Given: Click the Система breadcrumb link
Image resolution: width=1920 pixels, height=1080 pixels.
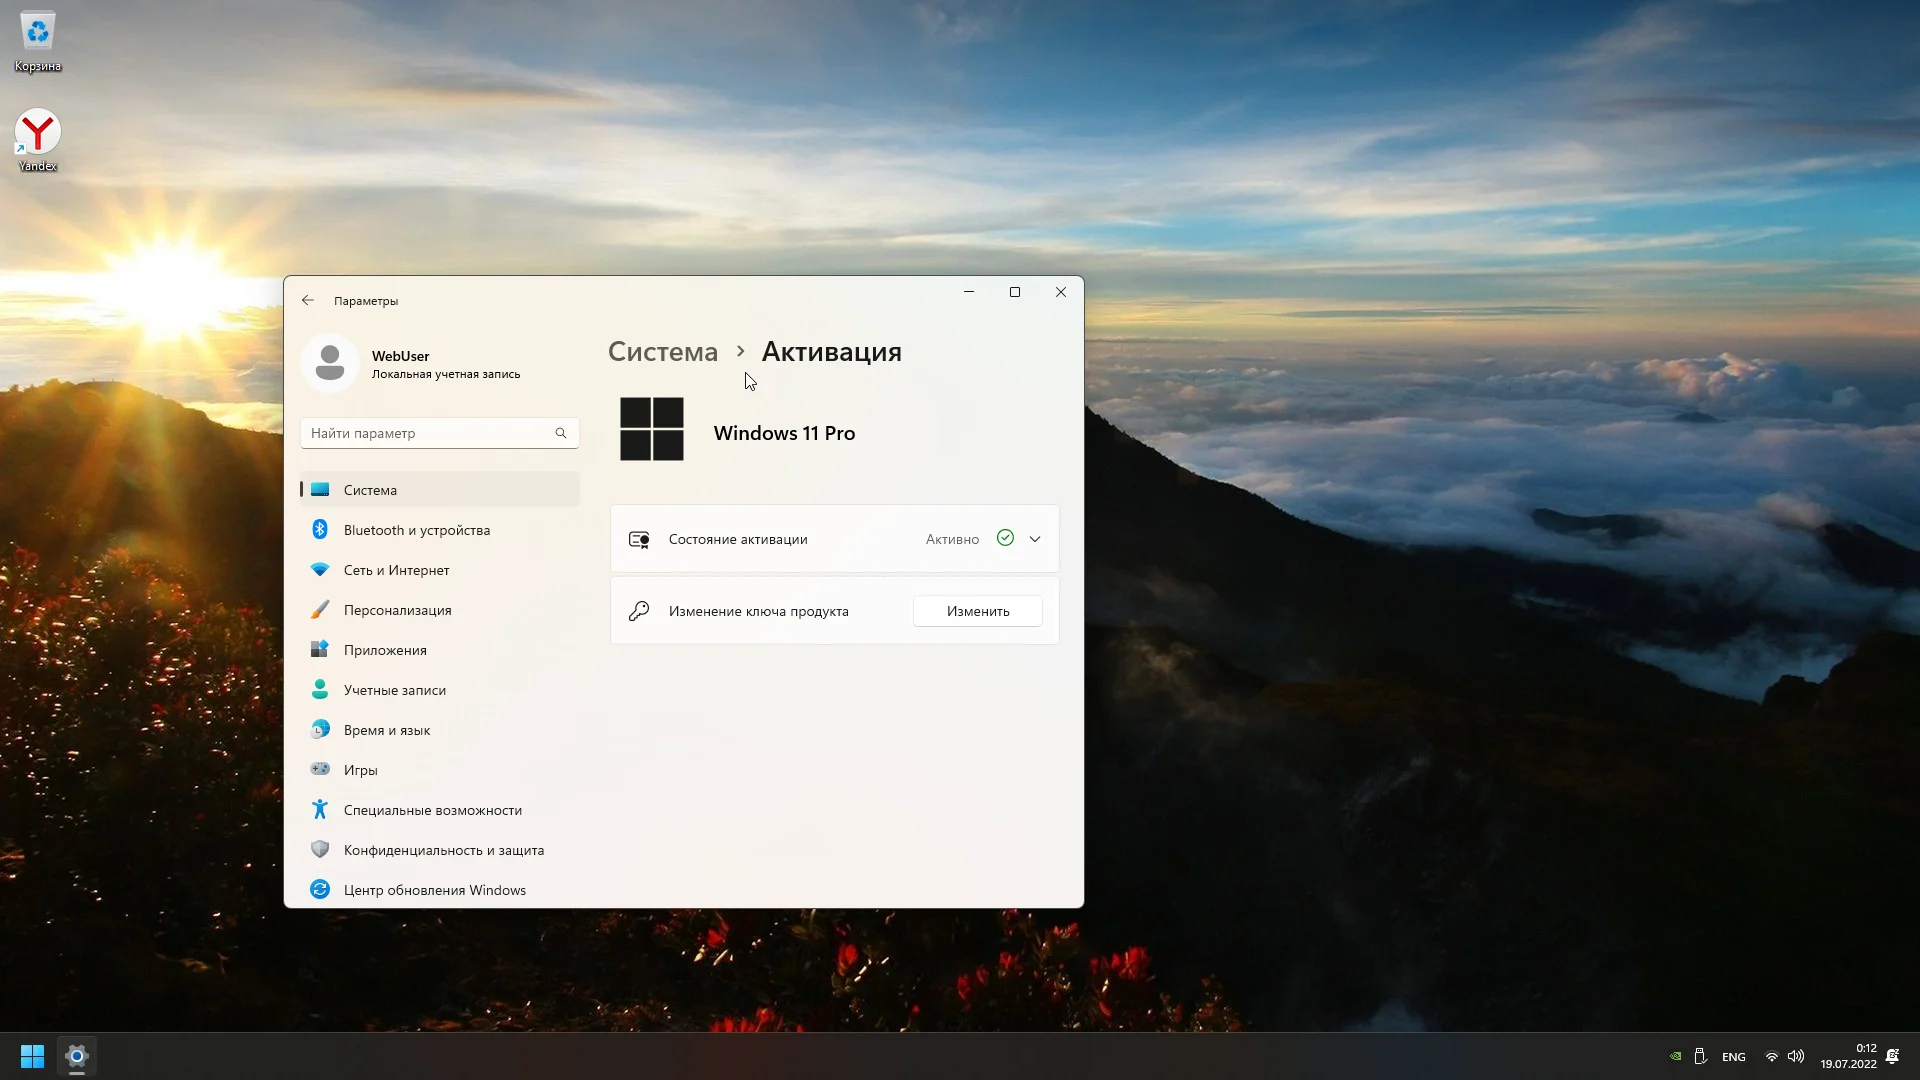Looking at the screenshot, I should pyautogui.click(x=663, y=352).
